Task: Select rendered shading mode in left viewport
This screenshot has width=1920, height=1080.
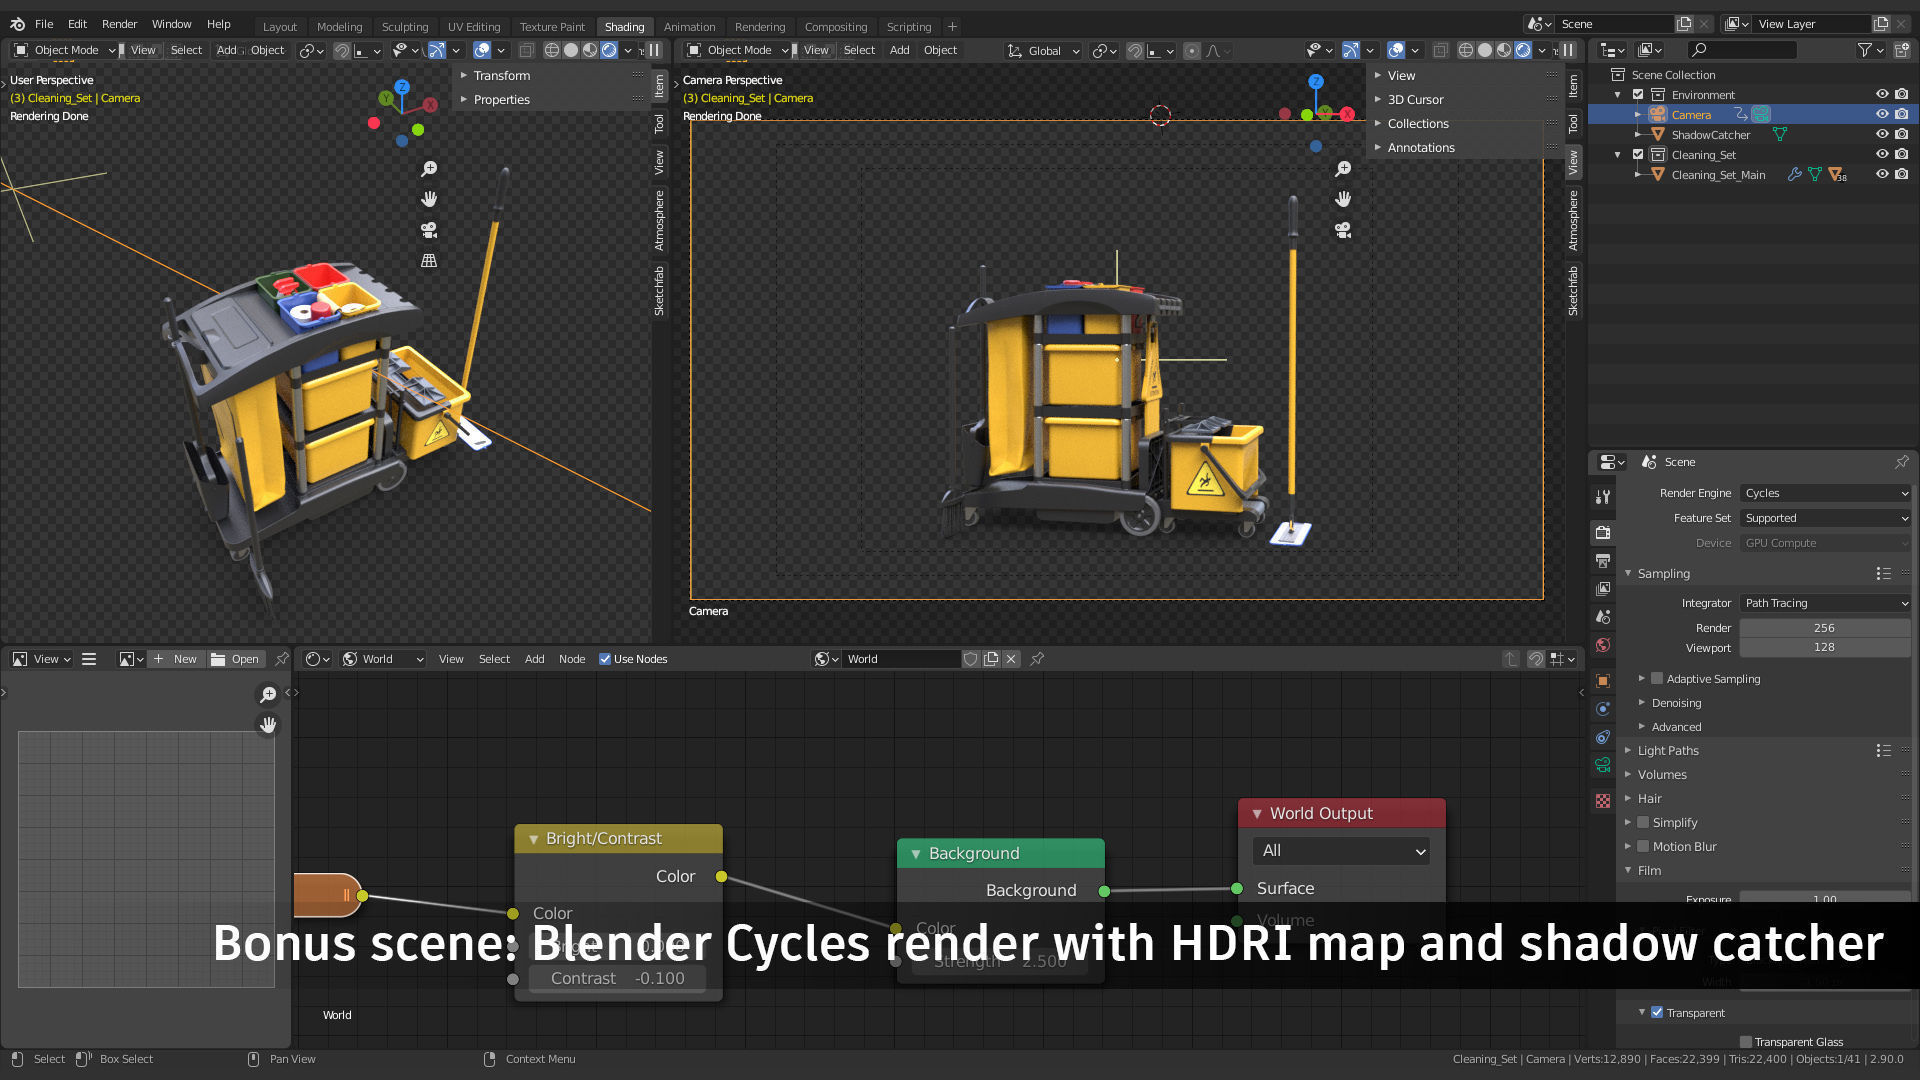Action: pyautogui.click(x=609, y=50)
